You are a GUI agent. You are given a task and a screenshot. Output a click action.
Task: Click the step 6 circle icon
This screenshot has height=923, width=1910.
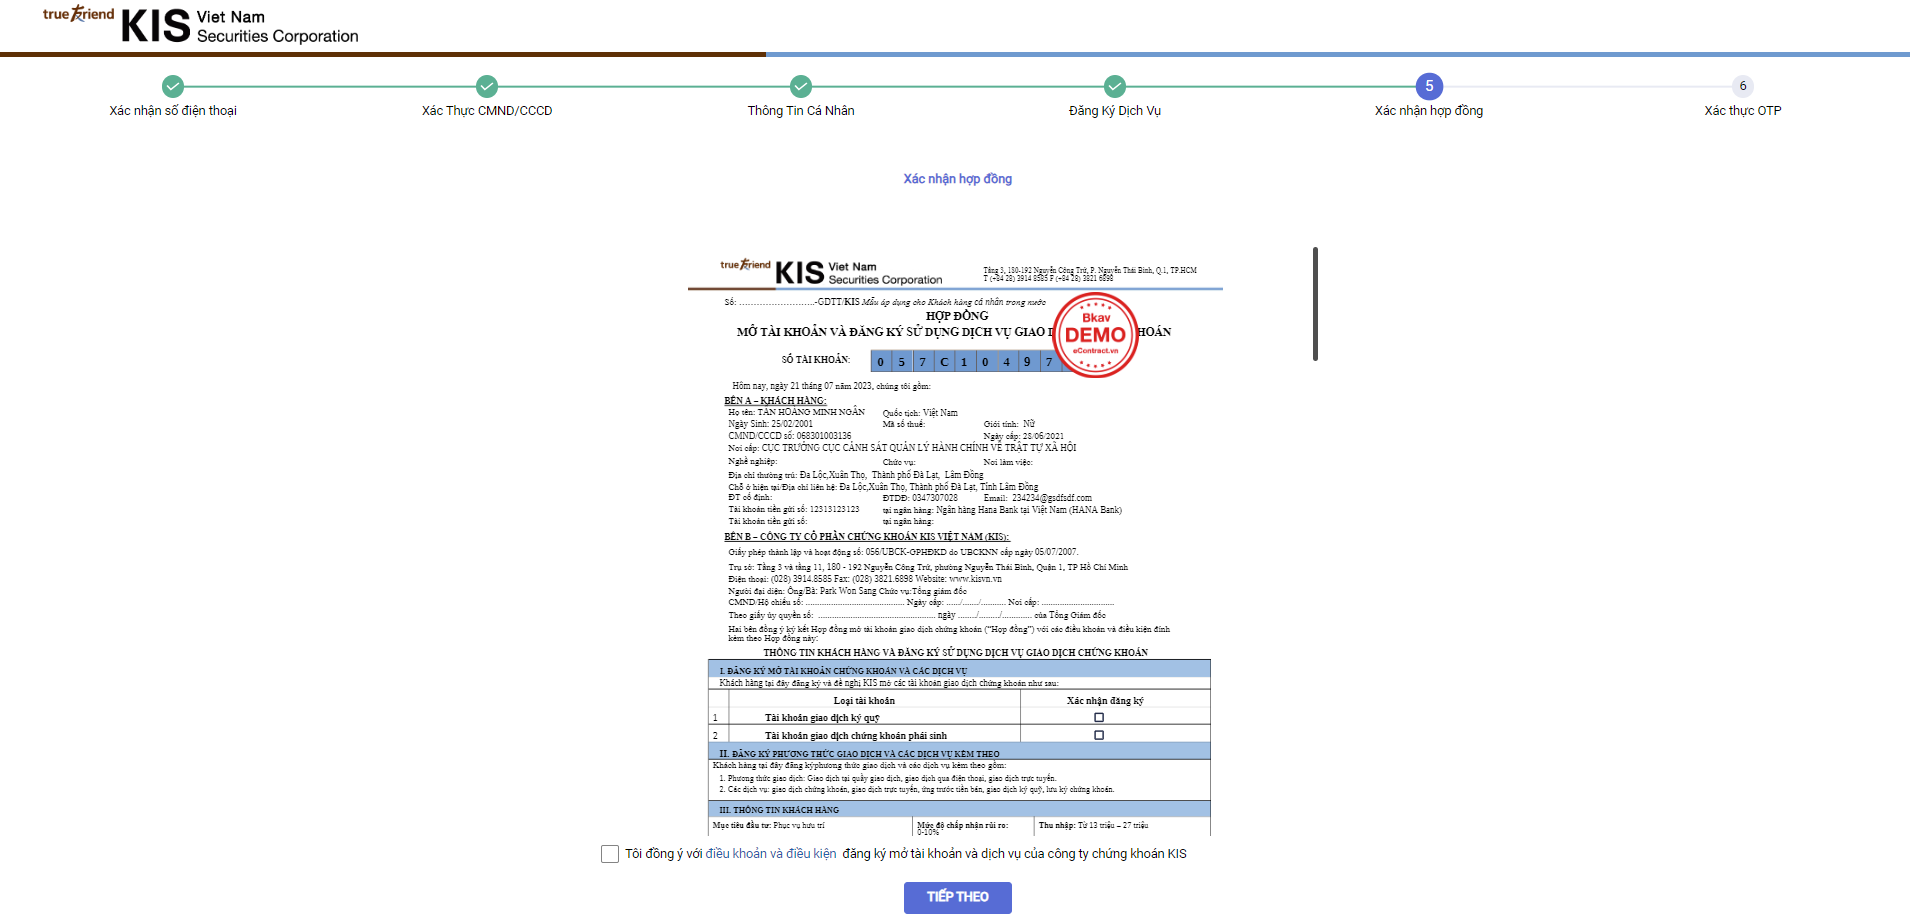click(1743, 86)
